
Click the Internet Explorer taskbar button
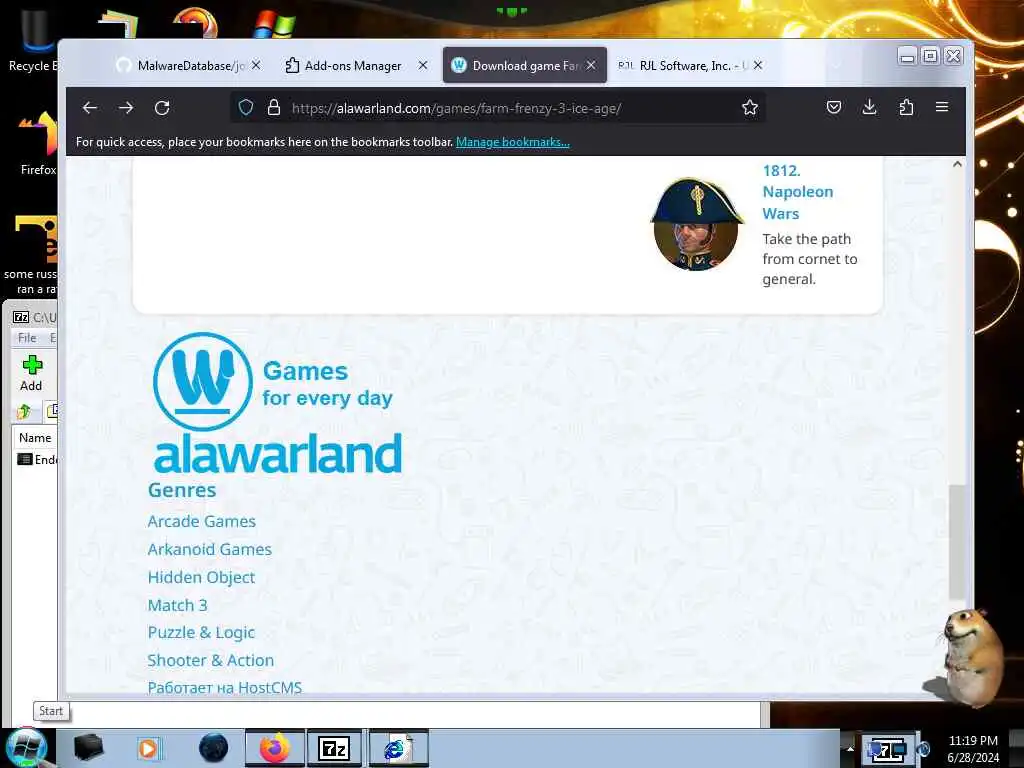398,748
